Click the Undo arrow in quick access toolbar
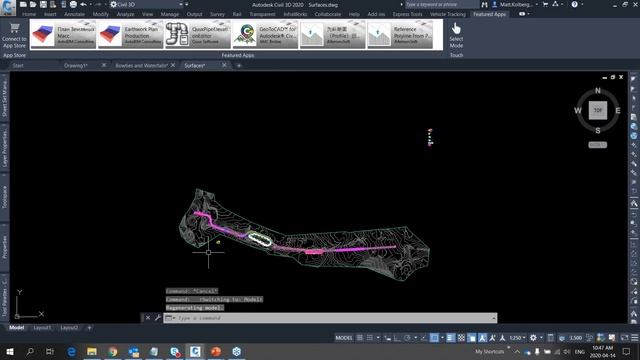The height and width of the screenshot is (360, 640). click(x=83, y=4)
